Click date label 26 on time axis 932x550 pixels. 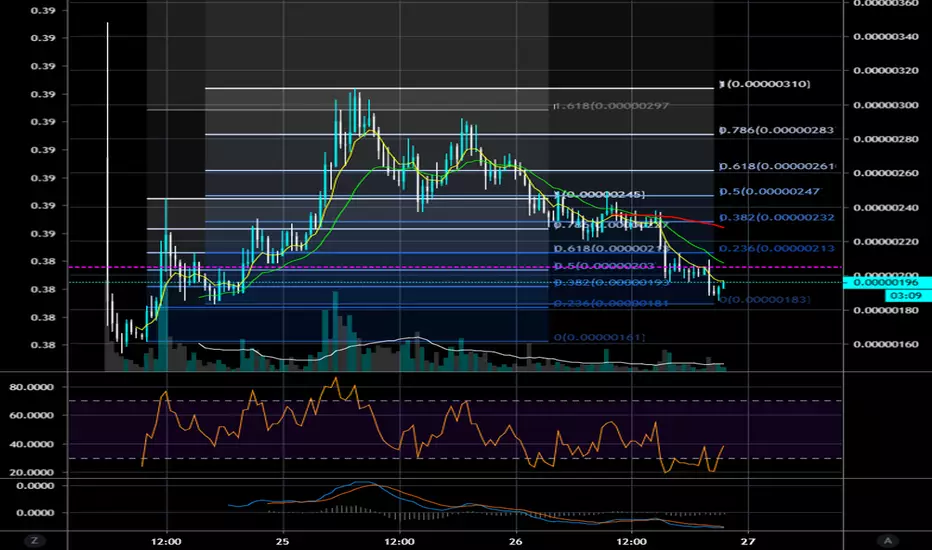tap(515, 541)
